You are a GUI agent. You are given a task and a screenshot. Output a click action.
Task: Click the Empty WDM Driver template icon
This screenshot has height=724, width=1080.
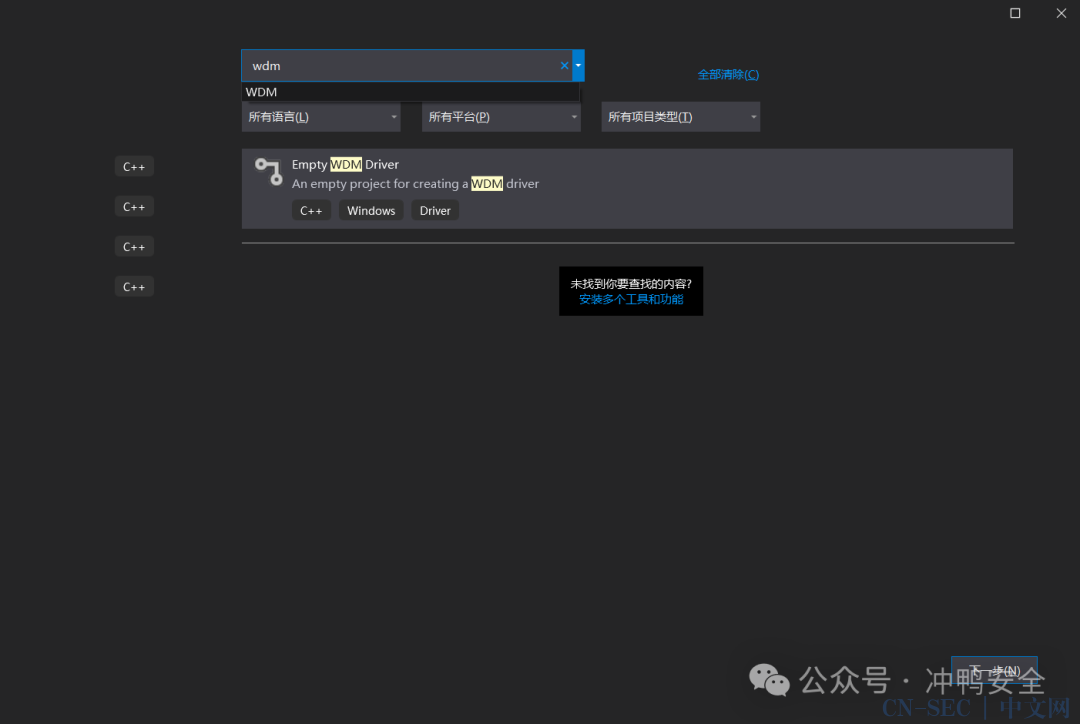click(269, 172)
